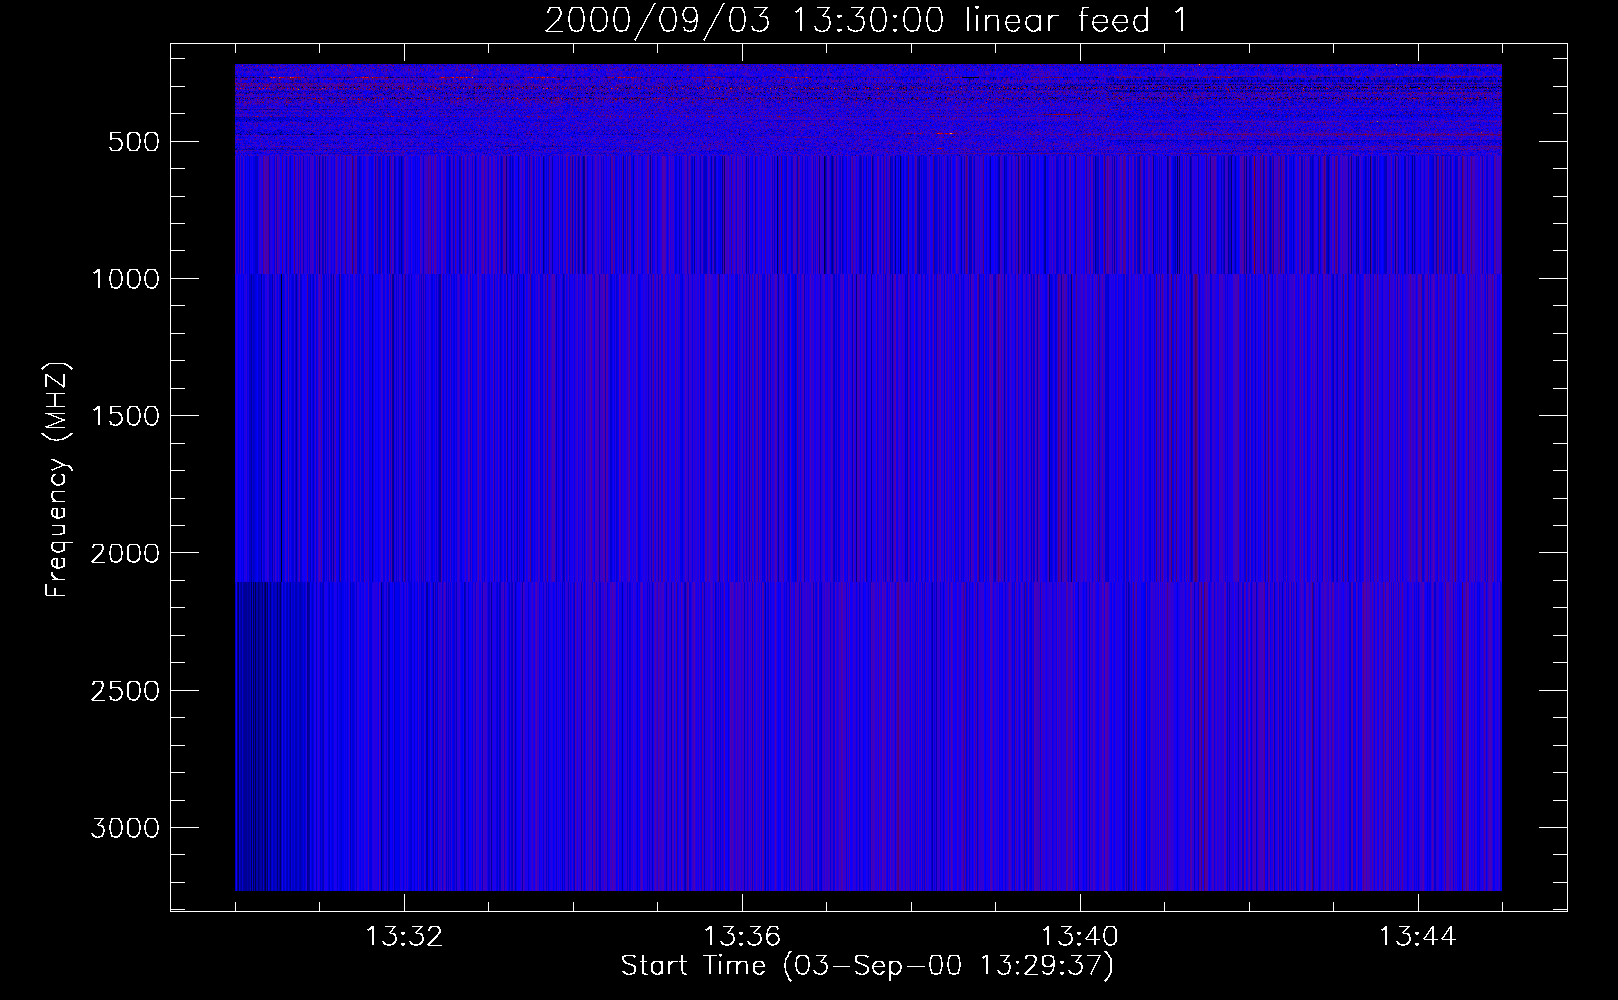Viewport: 1618px width, 1000px height.
Task: Select the 3000 frequency tick label
Action: [x=125, y=828]
